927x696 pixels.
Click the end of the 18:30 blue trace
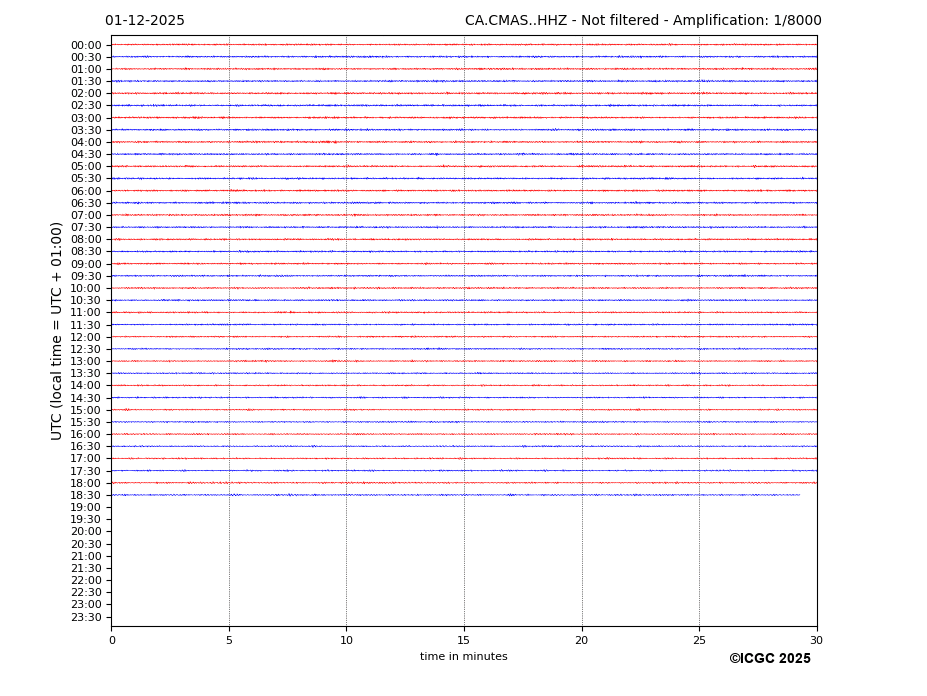coord(799,494)
